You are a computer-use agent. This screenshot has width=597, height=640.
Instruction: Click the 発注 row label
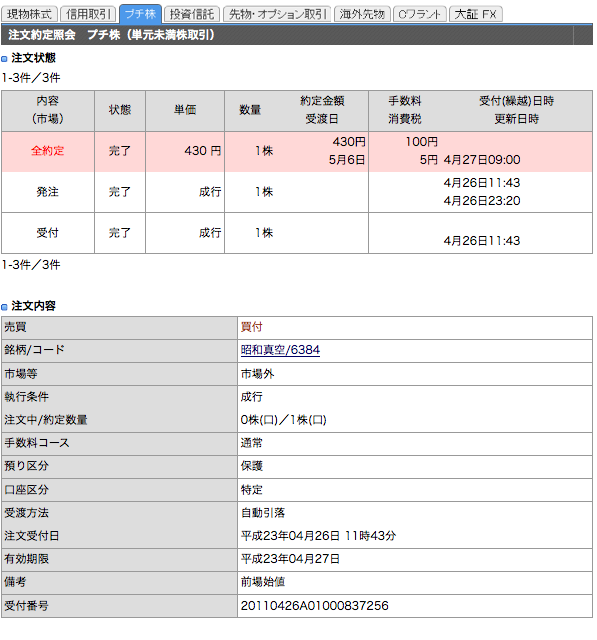click(x=48, y=191)
